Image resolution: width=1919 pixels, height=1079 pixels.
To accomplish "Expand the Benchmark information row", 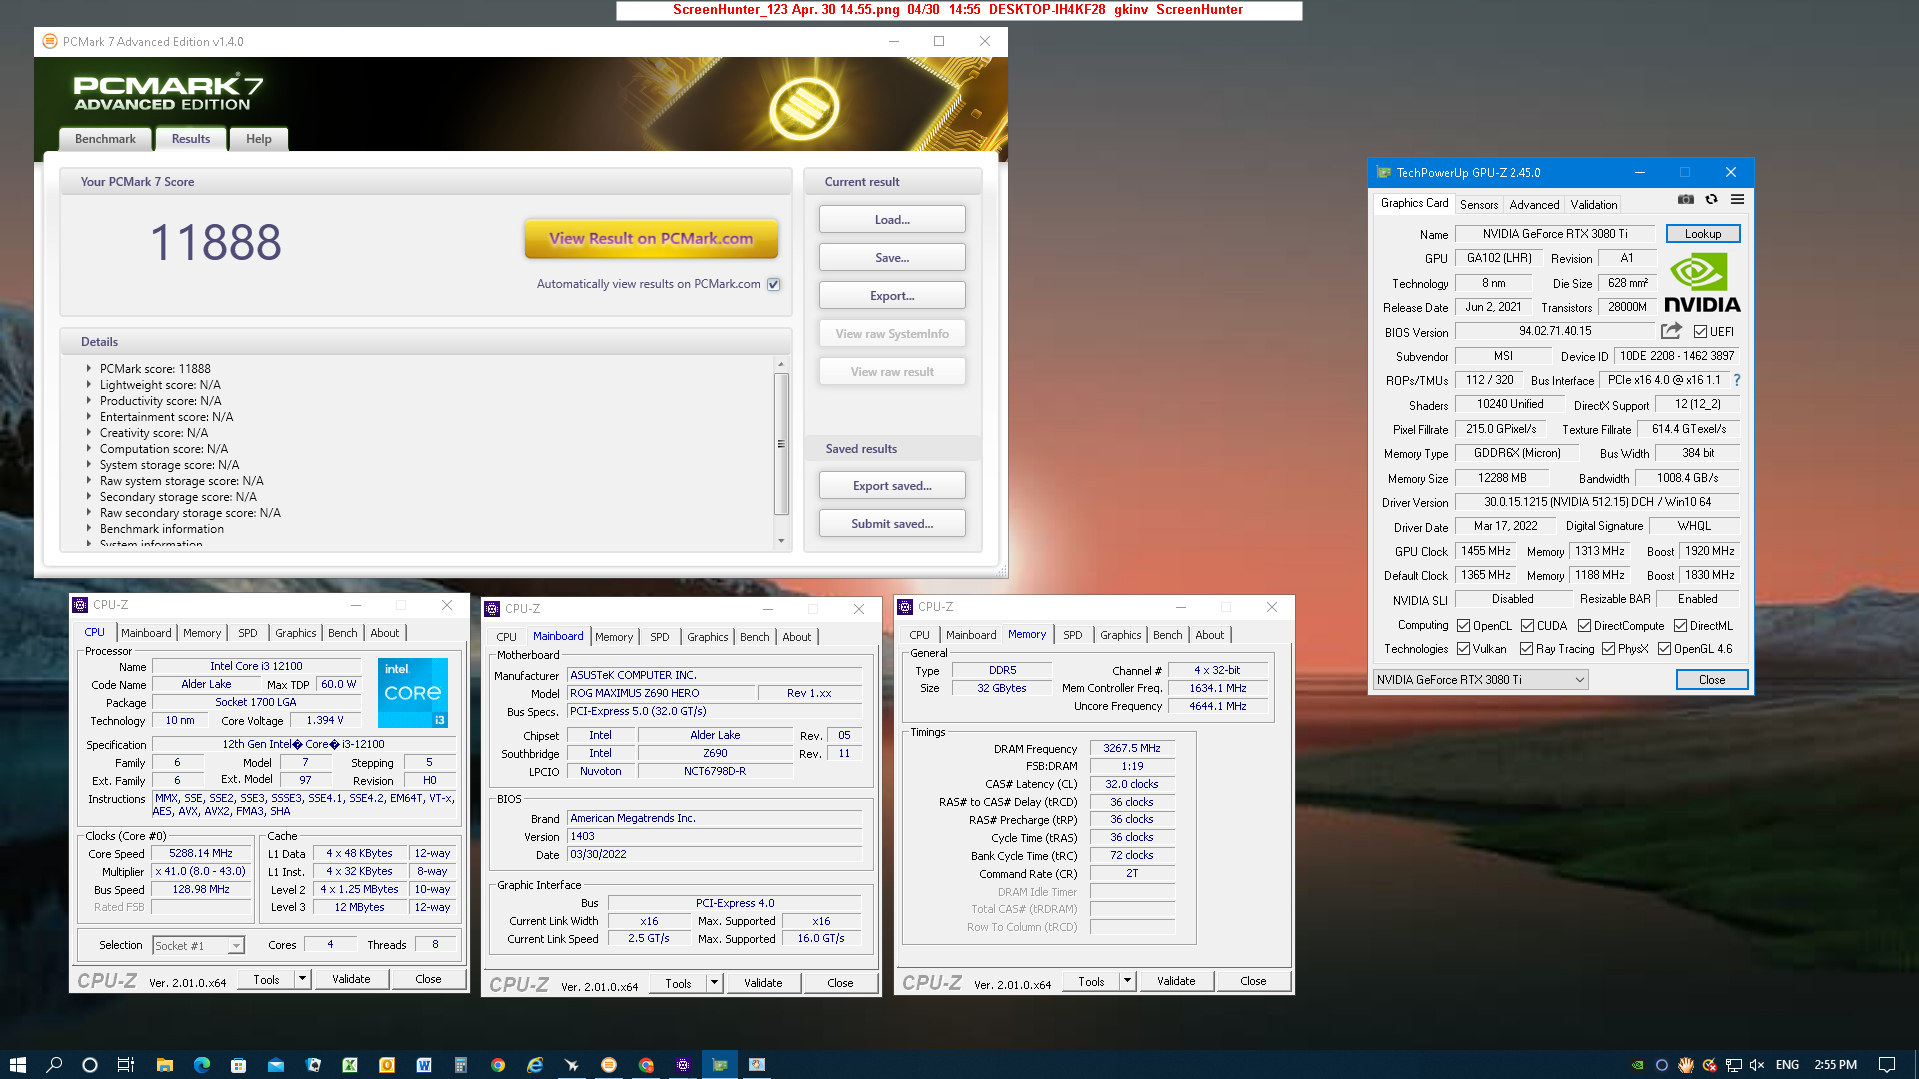I will pos(89,528).
